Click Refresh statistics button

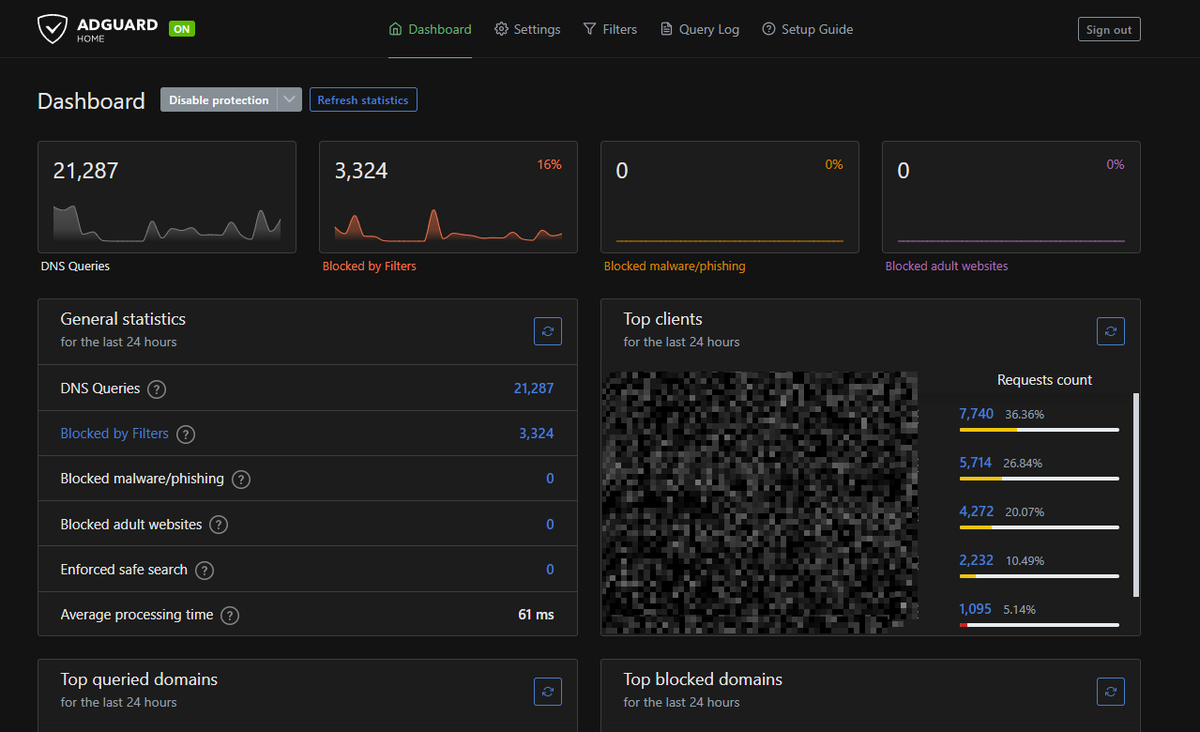[363, 100]
